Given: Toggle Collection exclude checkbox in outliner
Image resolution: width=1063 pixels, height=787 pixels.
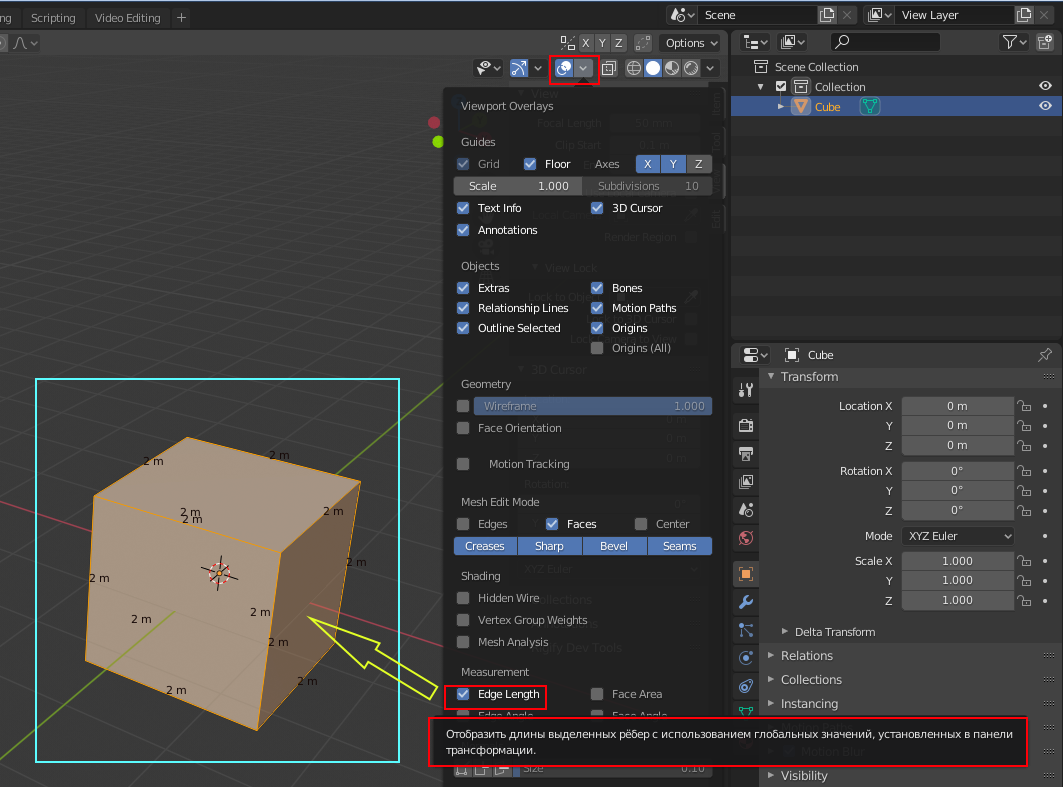Looking at the screenshot, I should coord(781,87).
